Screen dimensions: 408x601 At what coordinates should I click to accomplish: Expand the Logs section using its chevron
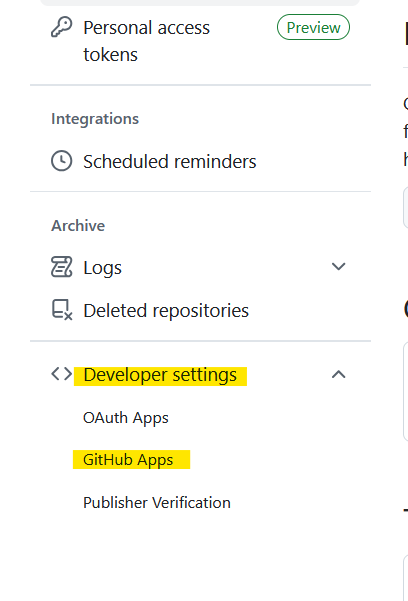(x=338, y=266)
